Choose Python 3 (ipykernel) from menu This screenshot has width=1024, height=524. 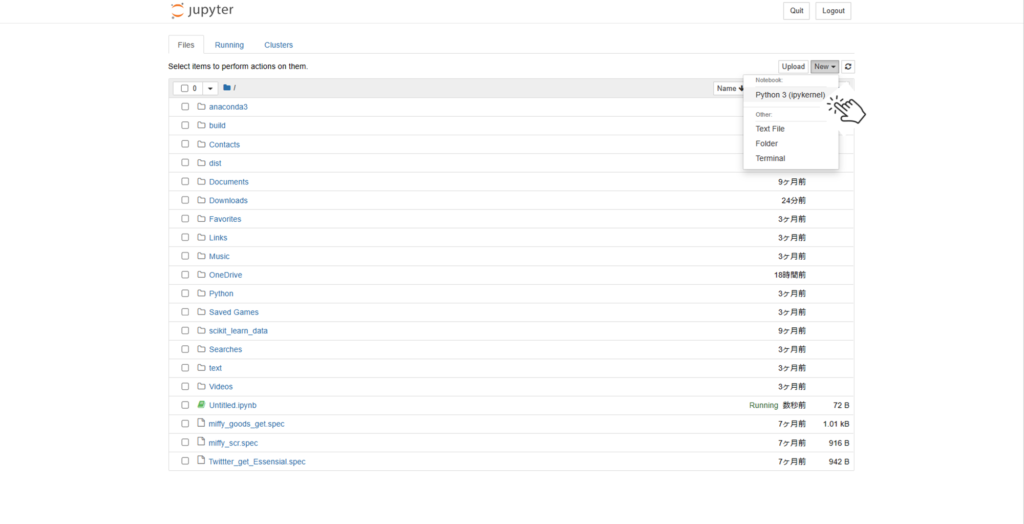790,95
